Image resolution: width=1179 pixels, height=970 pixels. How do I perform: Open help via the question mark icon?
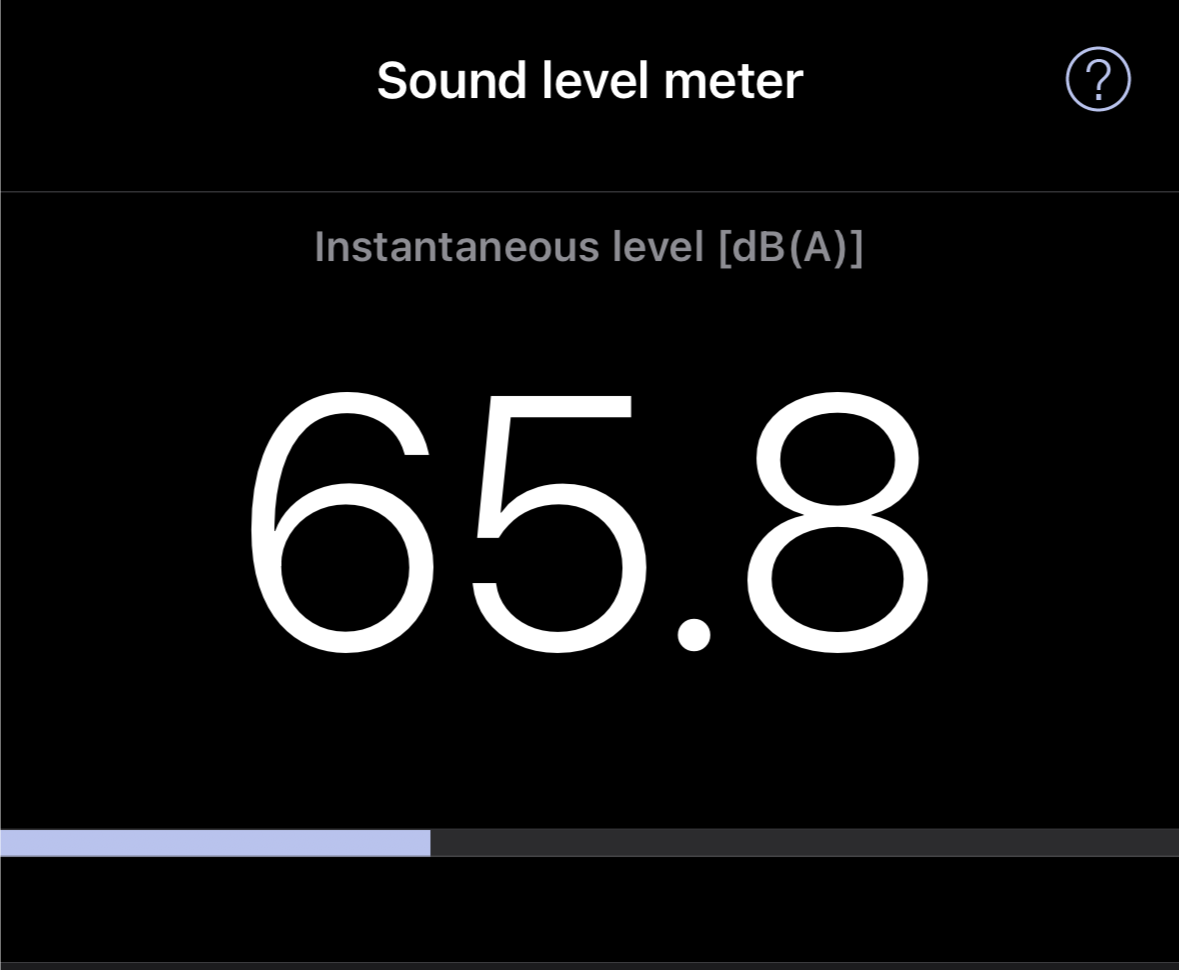1098,79
